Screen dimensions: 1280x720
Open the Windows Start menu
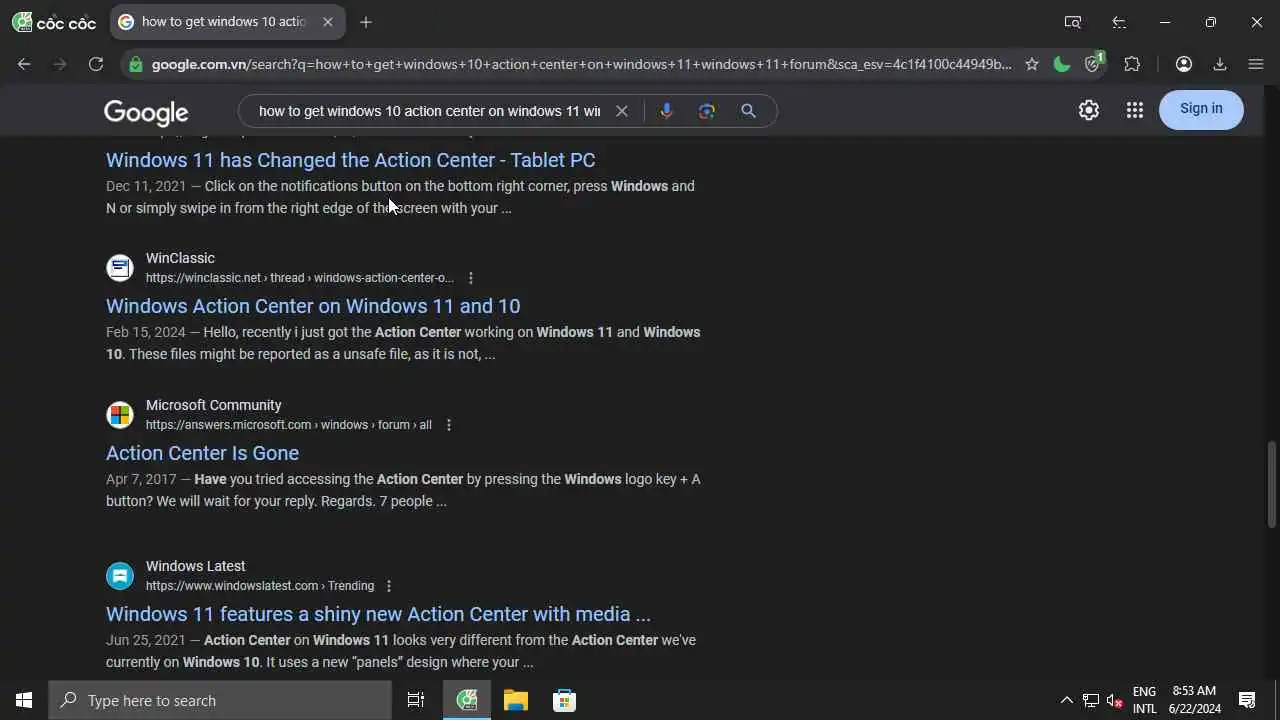tap(24, 700)
